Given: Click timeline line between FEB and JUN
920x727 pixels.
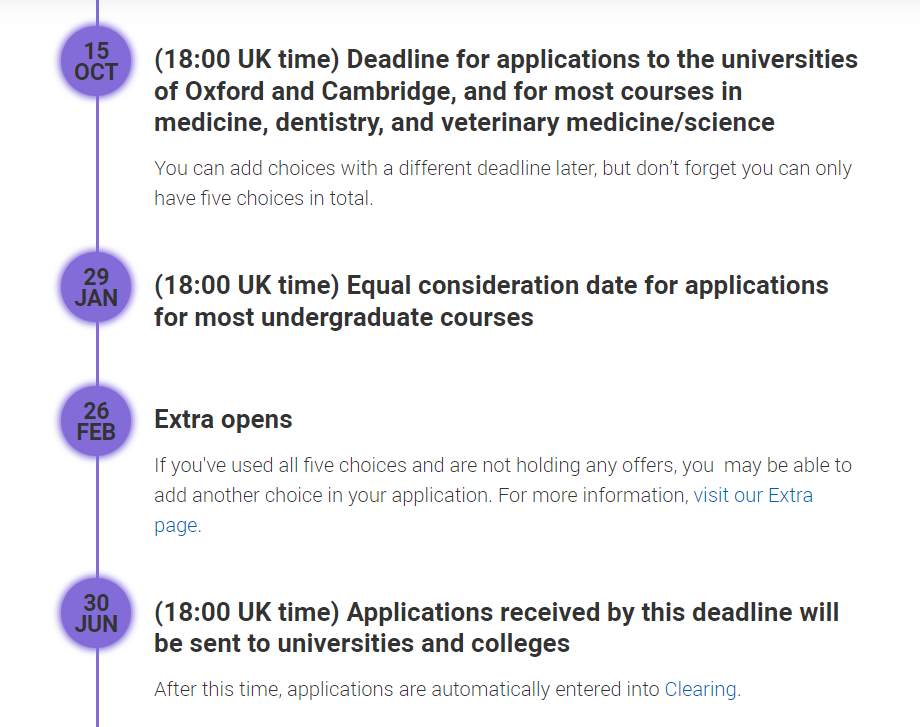Looking at the screenshot, I should (x=97, y=517).
